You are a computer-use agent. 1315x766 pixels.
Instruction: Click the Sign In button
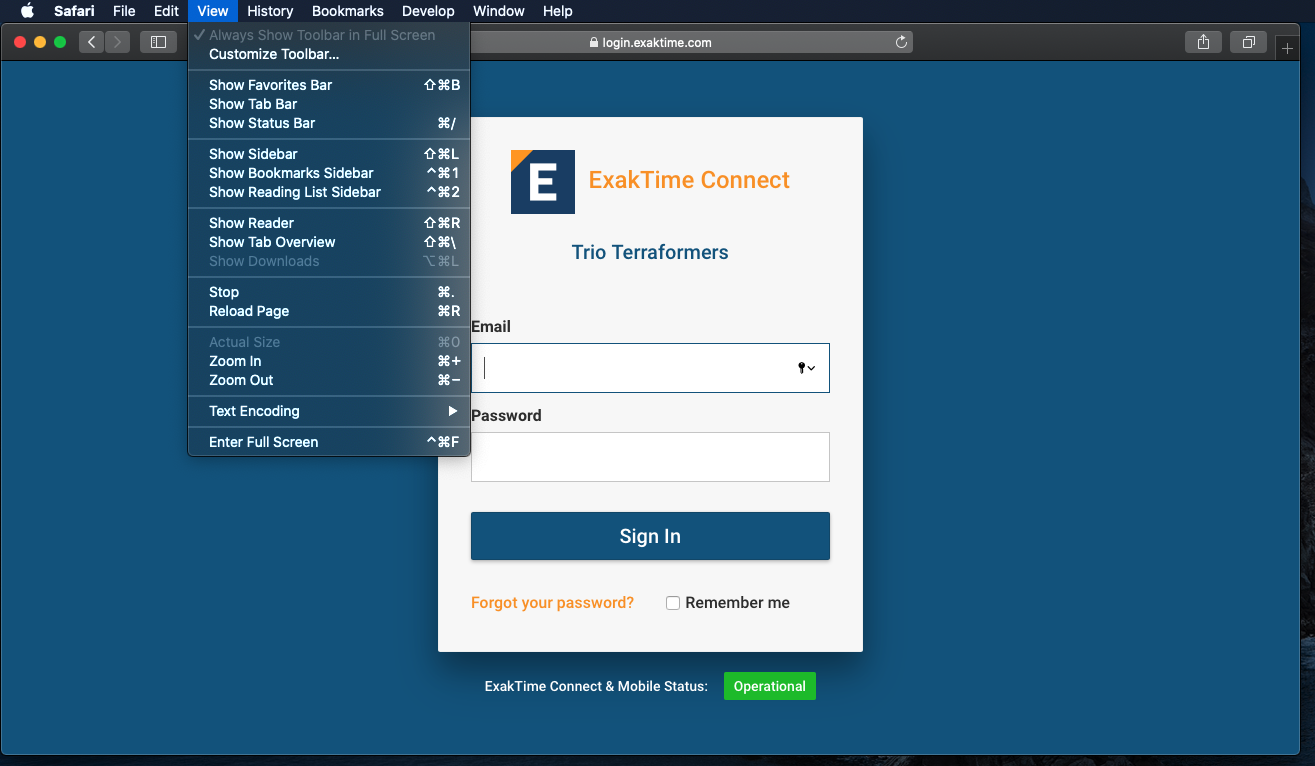point(650,536)
